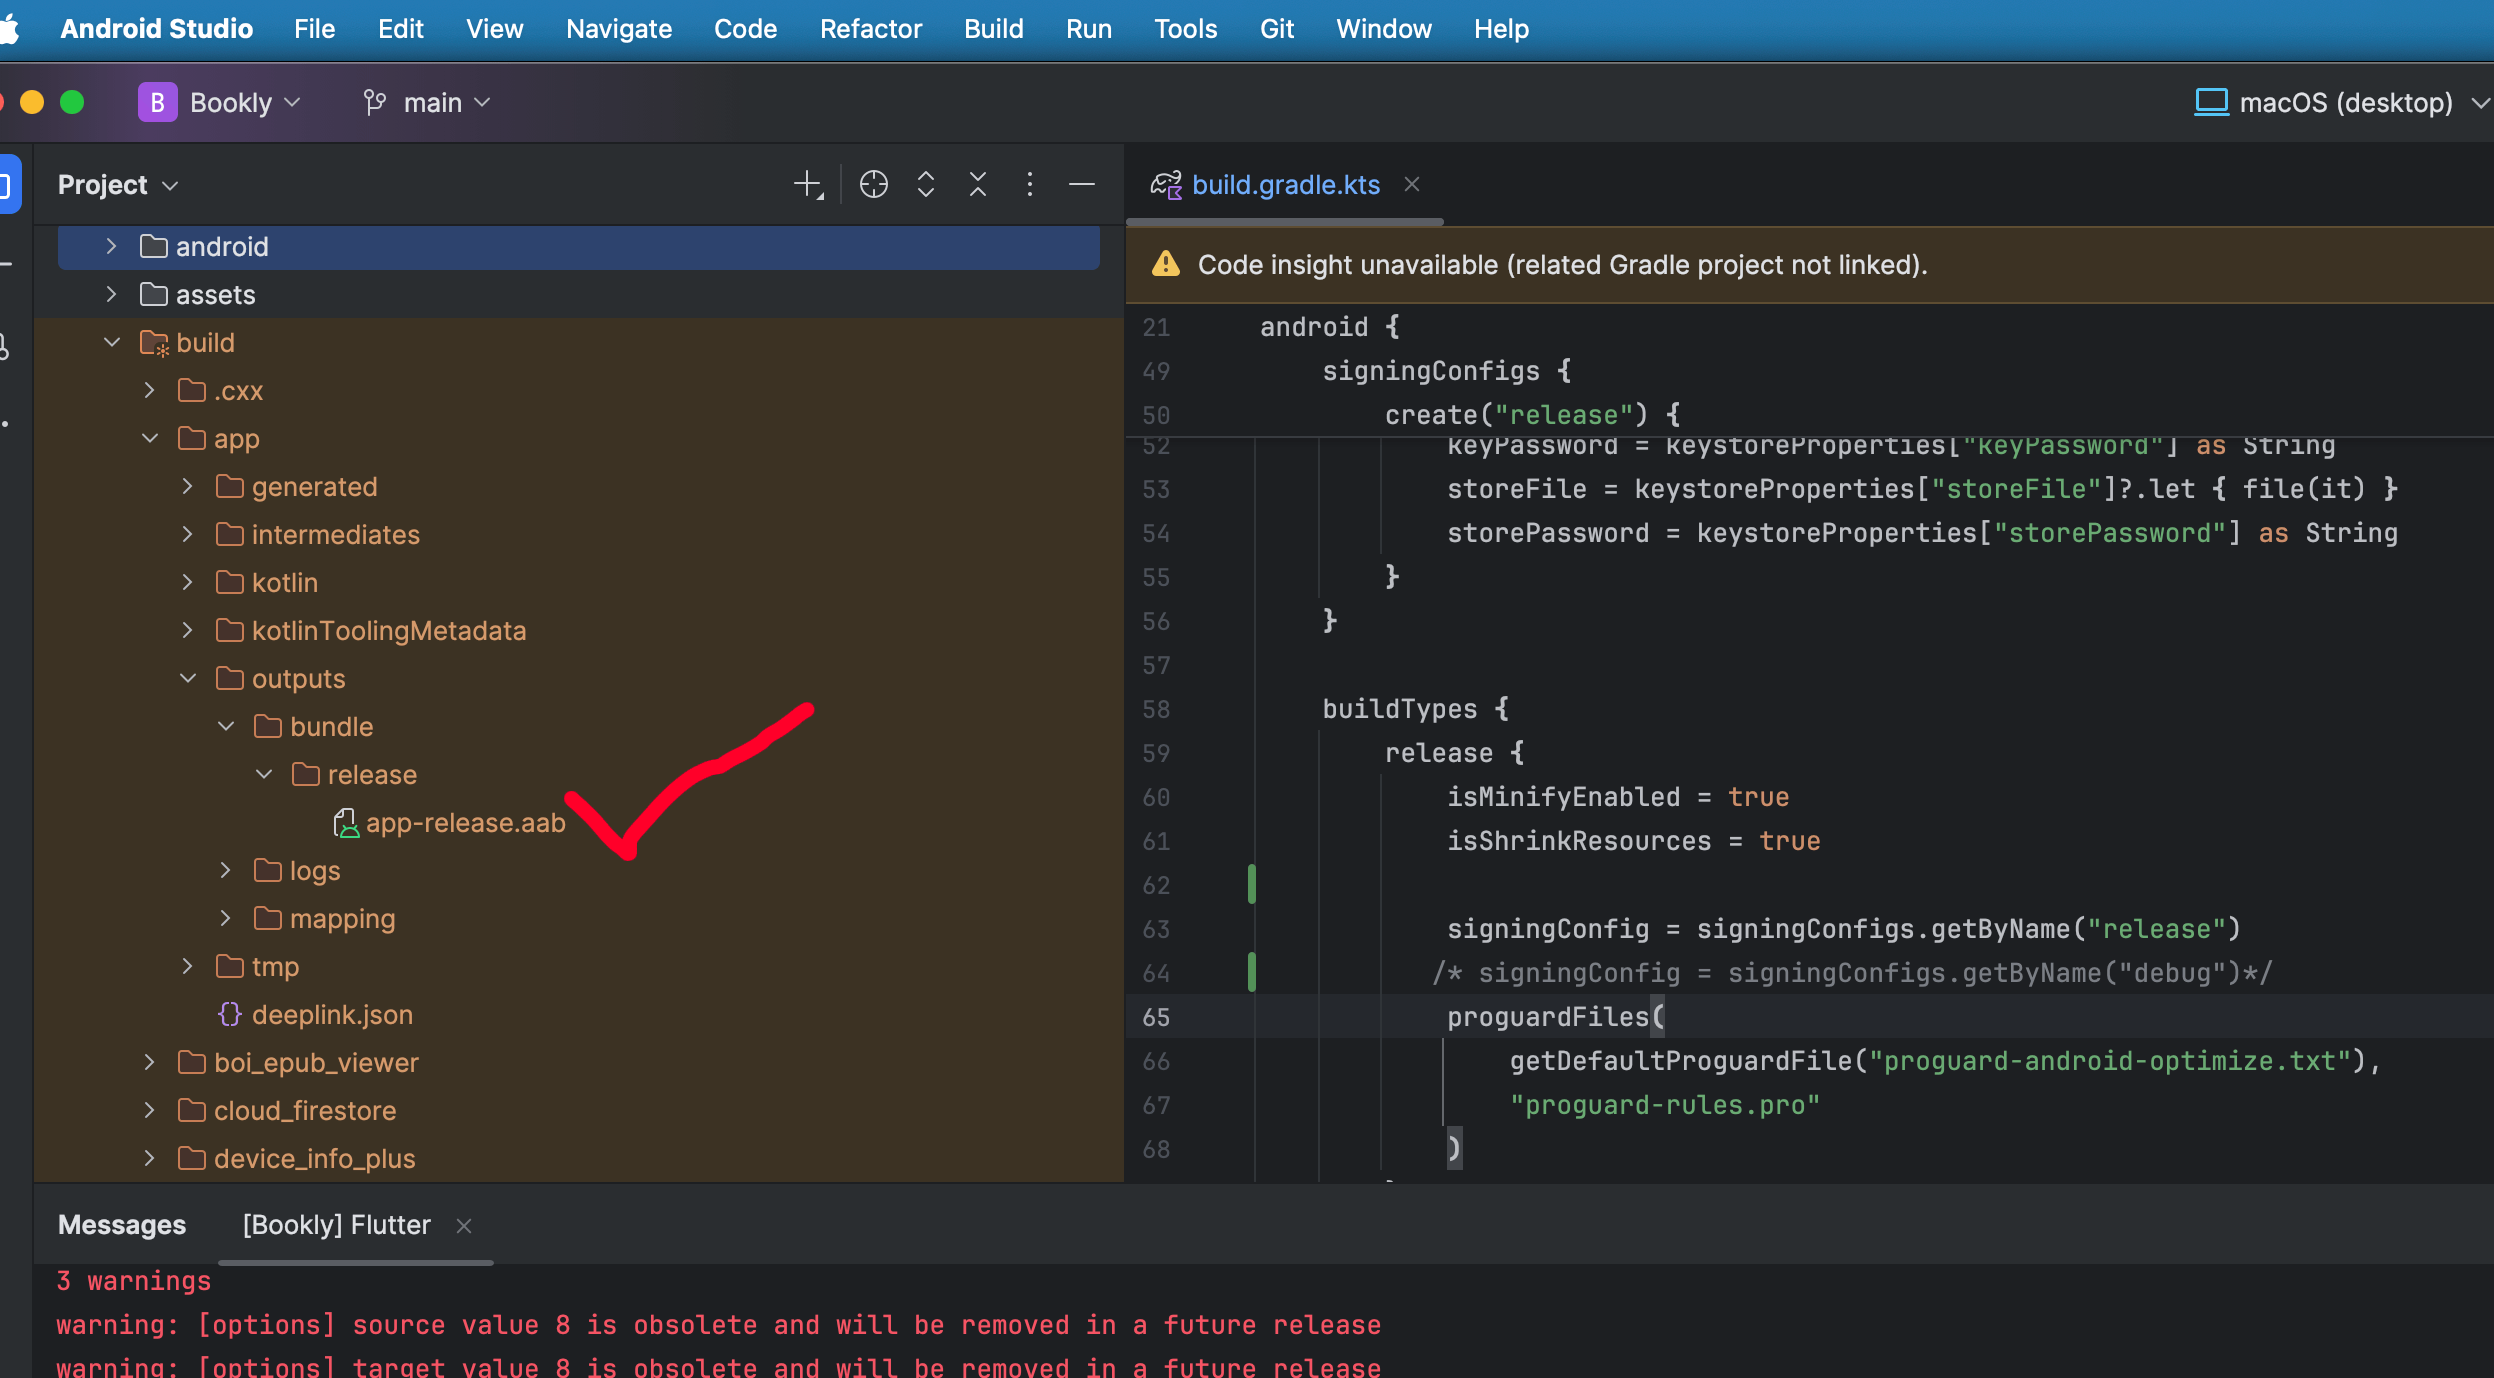Click the app-release.aab file icon
The image size is (2494, 1378).
(345, 823)
